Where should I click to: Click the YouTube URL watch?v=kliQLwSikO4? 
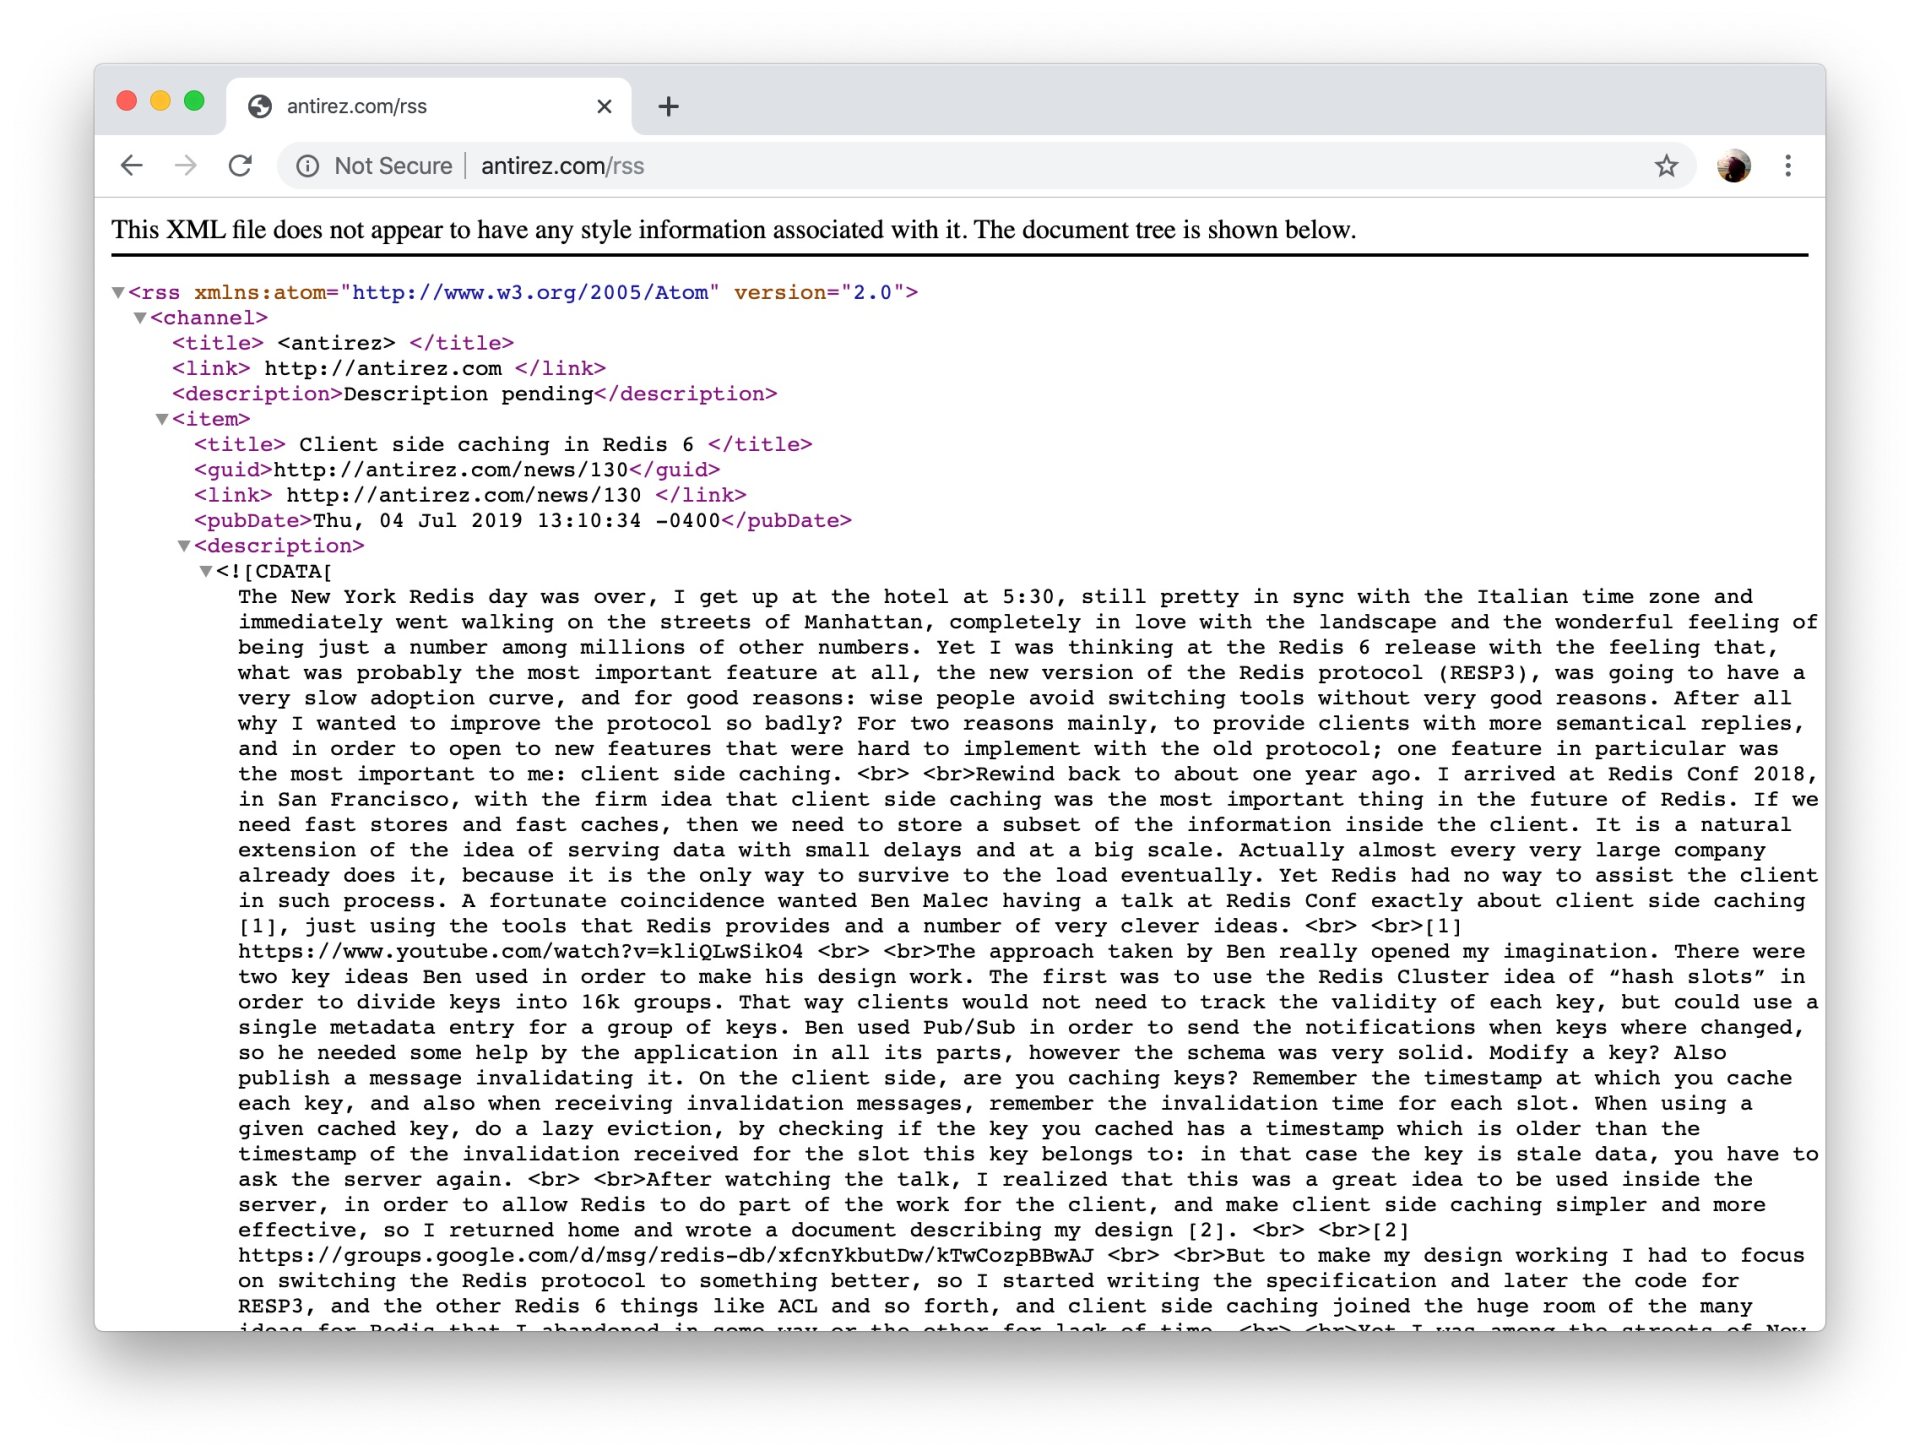(x=520, y=952)
